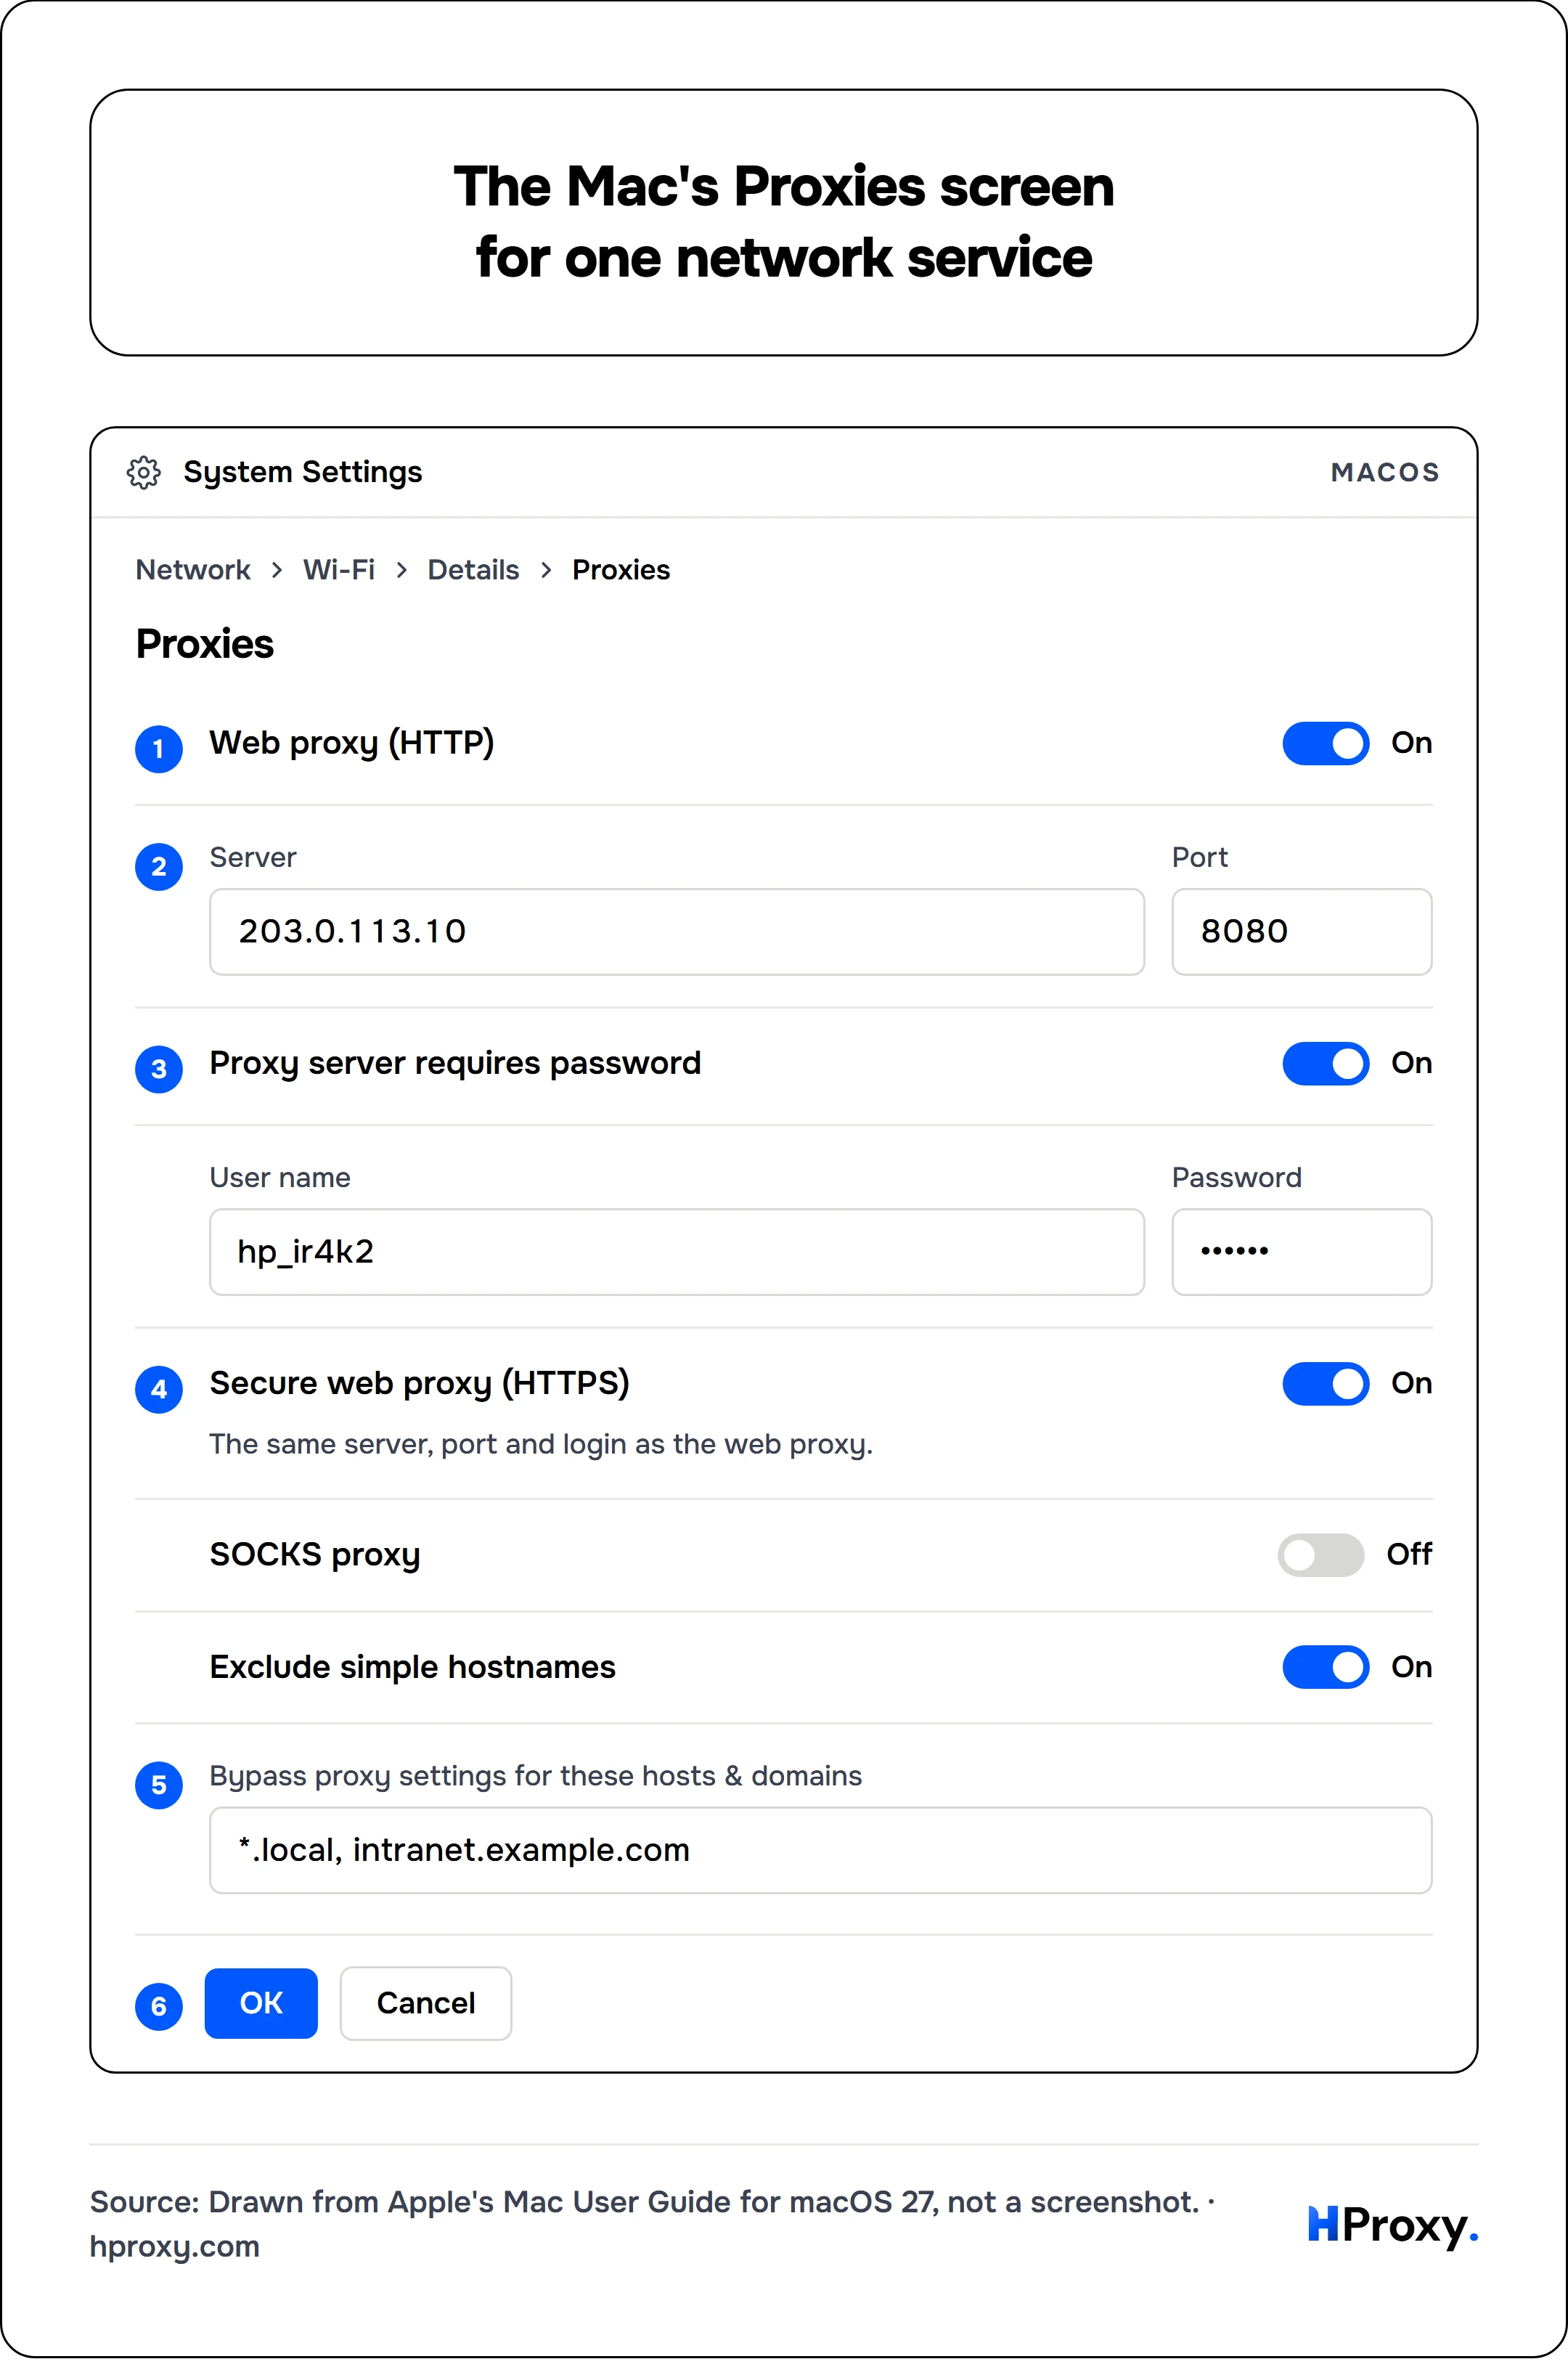The width and height of the screenshot is (1568, 2359).
Task: Dismiss changes with the Cancel button
Action: (x=426, y=2003)
